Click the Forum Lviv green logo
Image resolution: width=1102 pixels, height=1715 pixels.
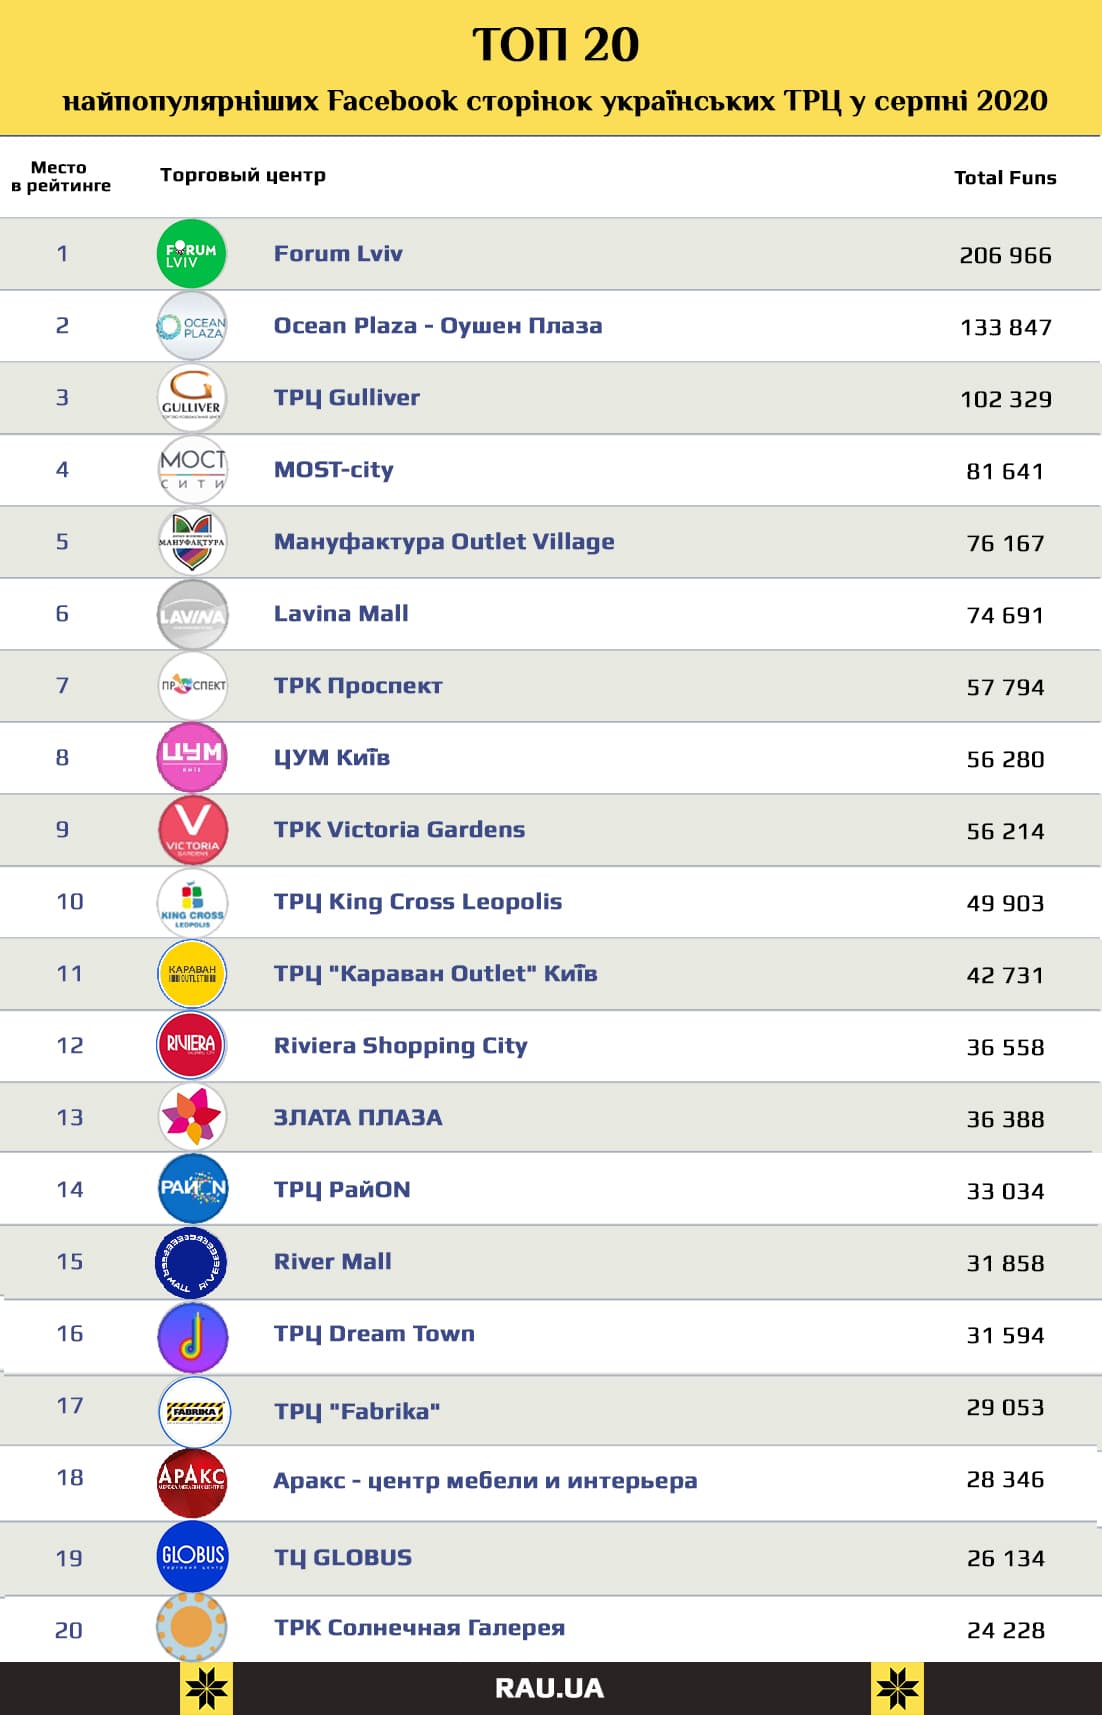click(192, 254)
